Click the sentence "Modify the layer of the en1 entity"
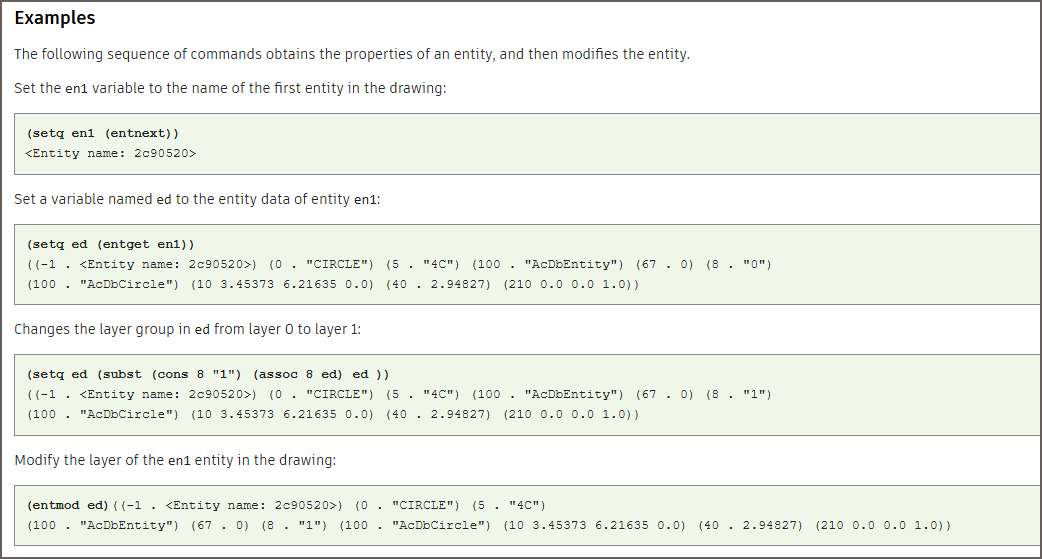The image size is (1042, 559). [x=175, y=461]
